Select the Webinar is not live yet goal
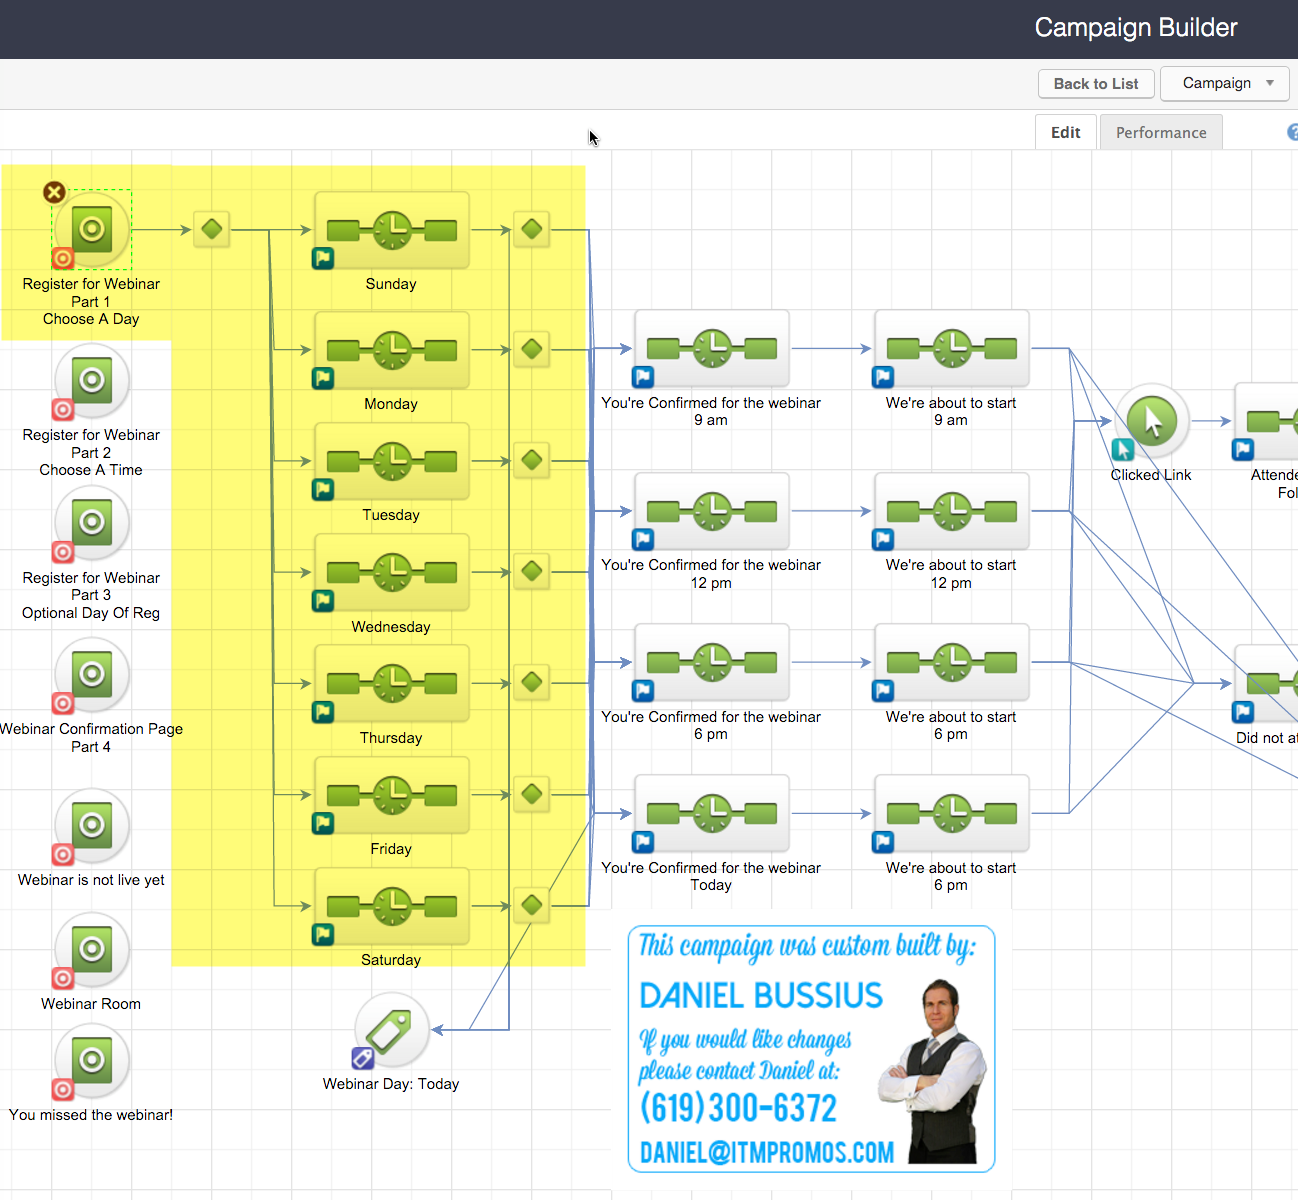The height and width of the screenshot is (1200, 1298). point(92,825)
